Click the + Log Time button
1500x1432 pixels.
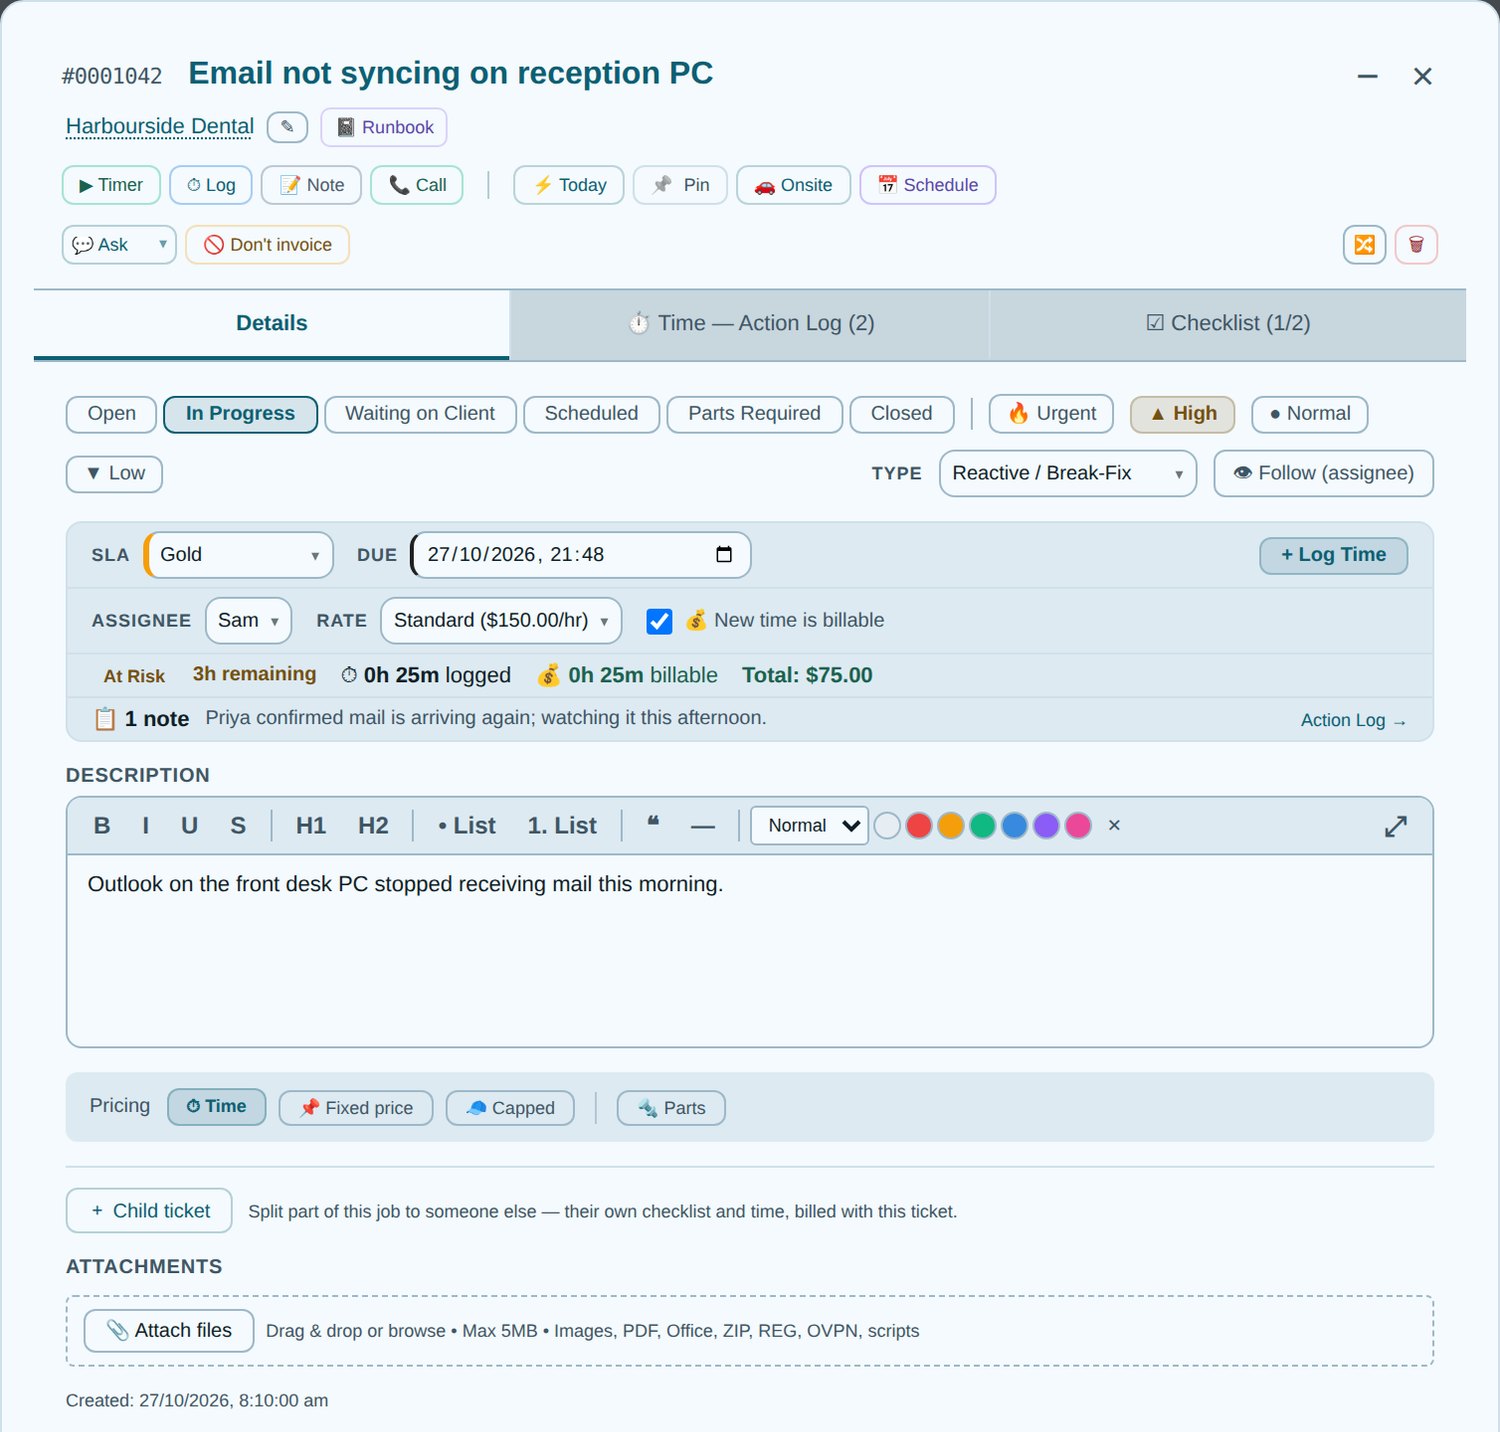[1333, 556]
